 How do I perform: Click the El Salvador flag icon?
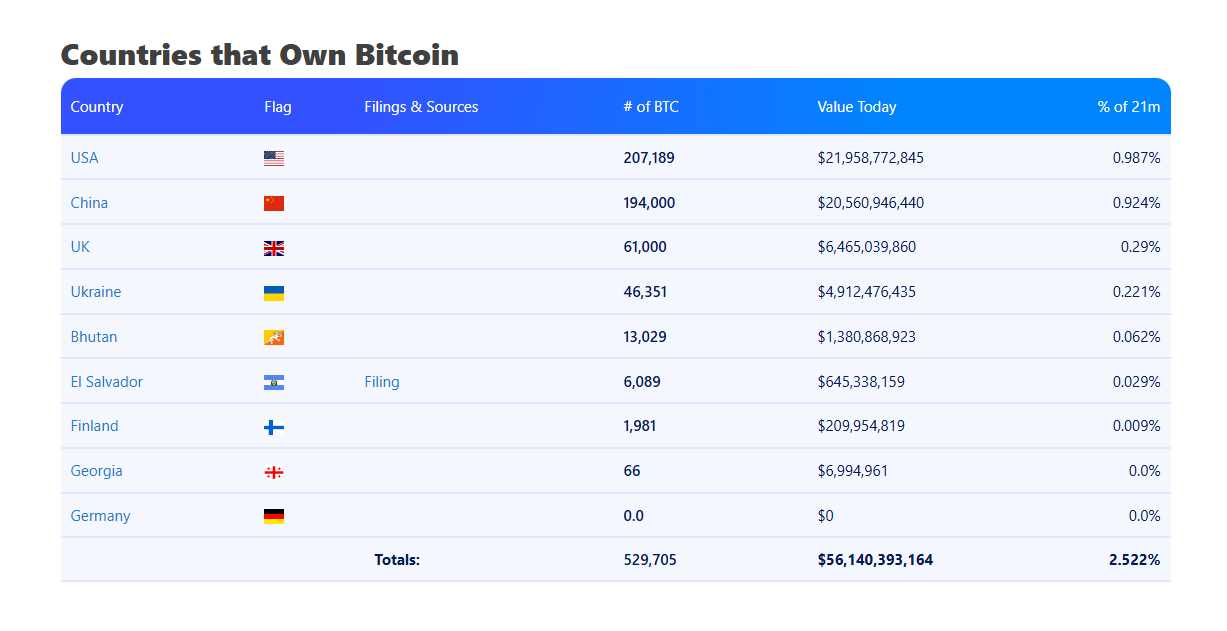[x=274, y=382]
